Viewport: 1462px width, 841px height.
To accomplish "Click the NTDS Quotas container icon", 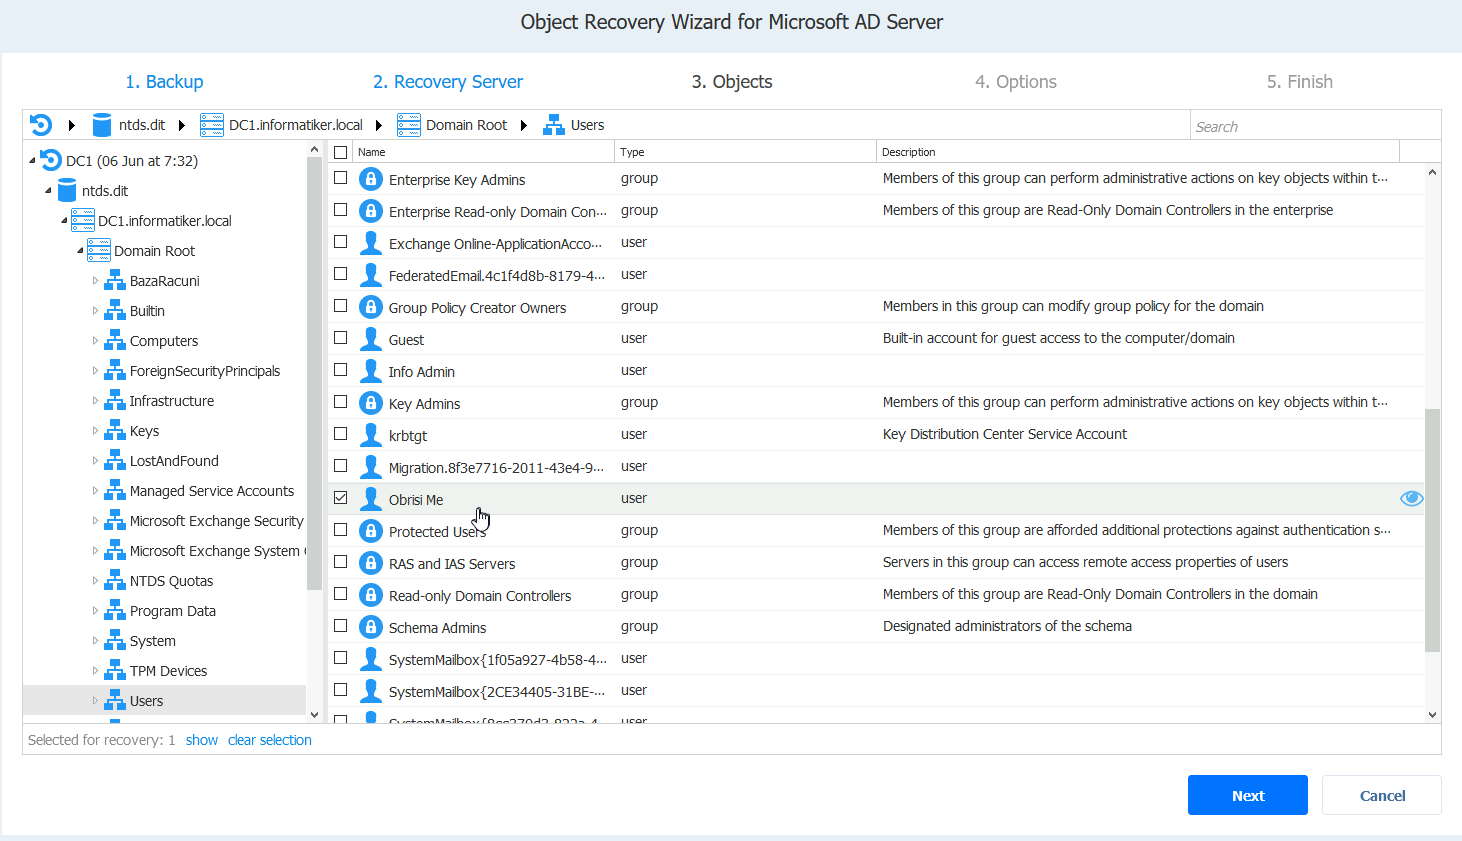I will click(115, 581).
